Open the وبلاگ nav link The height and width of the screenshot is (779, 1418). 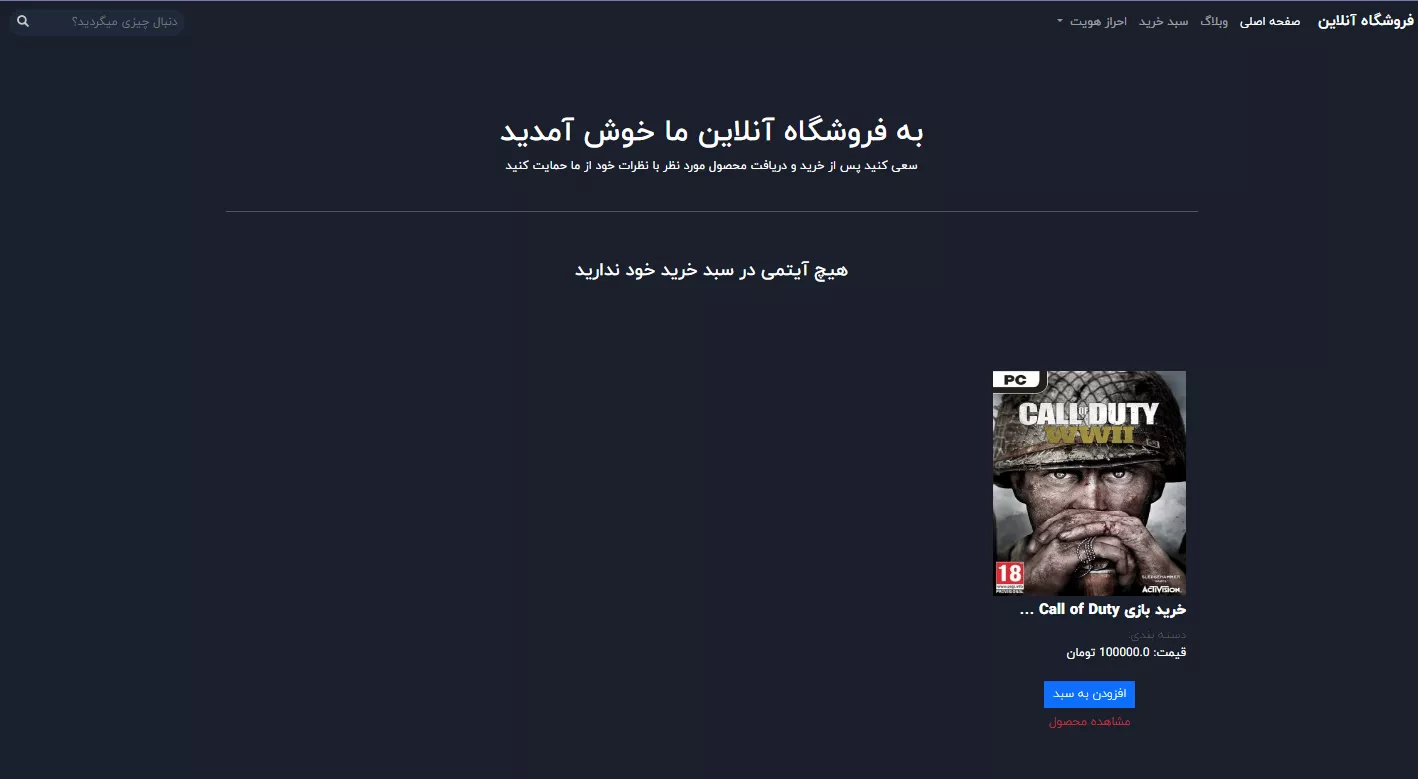pyautogui.click(x=1214, y=21)
